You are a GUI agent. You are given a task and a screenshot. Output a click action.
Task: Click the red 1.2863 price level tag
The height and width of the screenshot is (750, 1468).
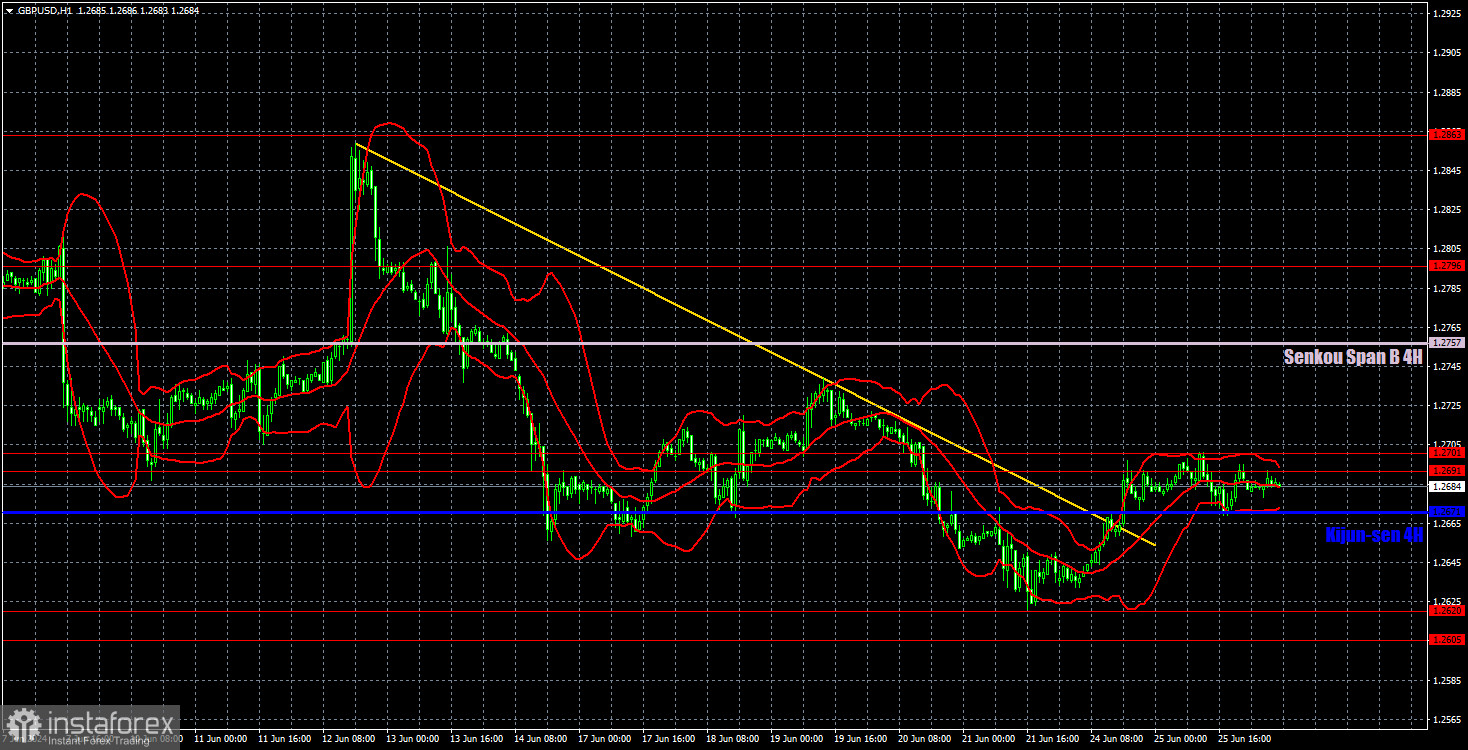[x=1447, y=133]
